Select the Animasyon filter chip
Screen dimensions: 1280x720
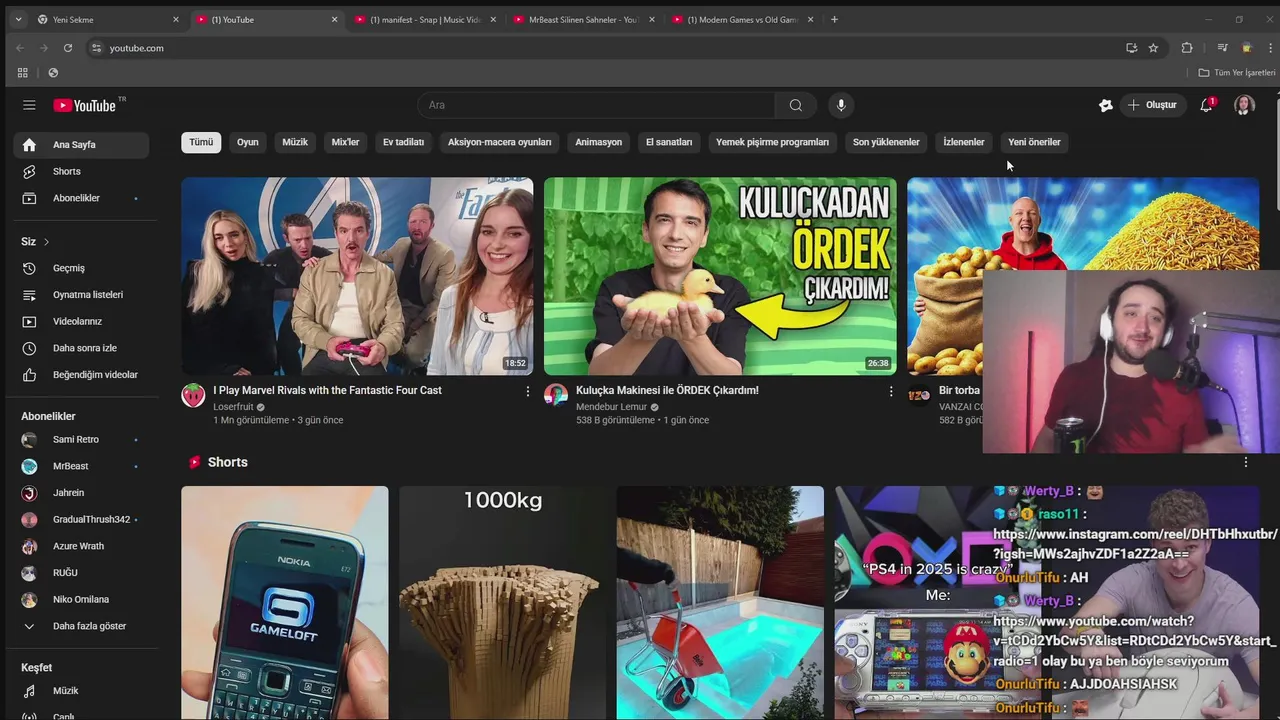pos(599,142)
